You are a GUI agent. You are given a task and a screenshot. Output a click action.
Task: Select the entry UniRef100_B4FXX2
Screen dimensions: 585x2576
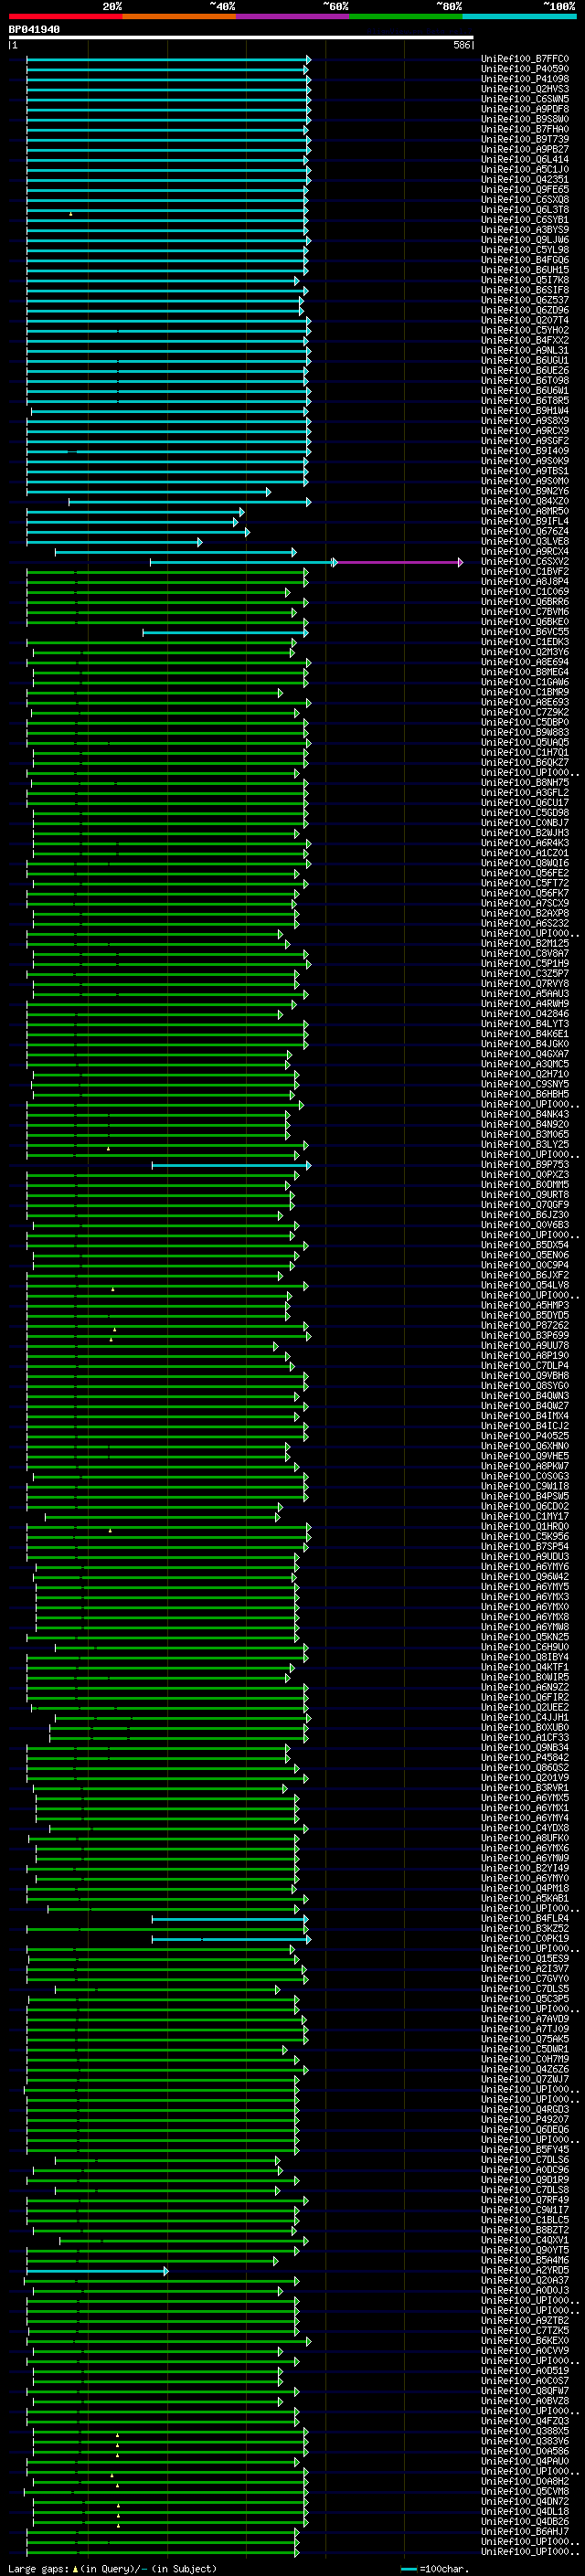[525, 341]
